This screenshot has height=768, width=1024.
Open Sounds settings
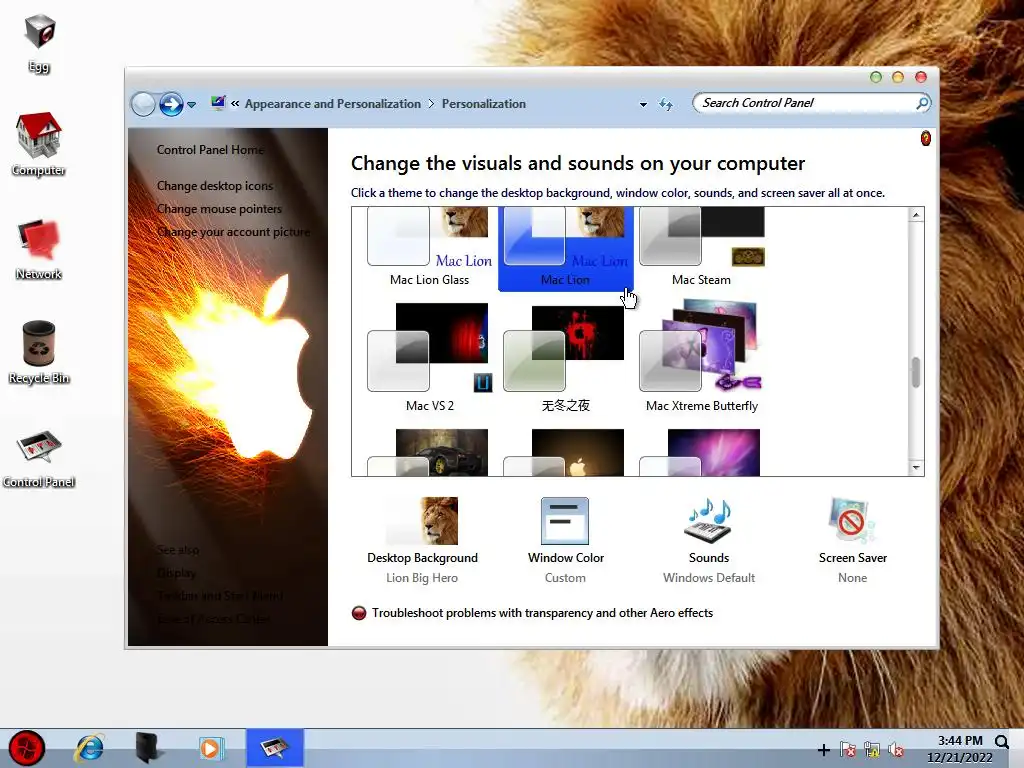pyautogui.click(x=709, y=540)
